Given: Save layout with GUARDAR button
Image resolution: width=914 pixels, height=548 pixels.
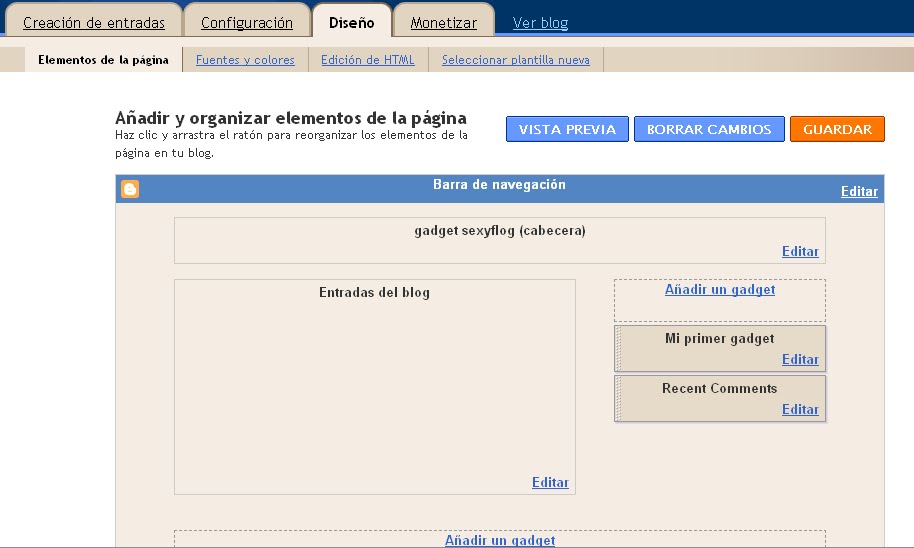Looking at the screenshot, I should click(837, 129).
